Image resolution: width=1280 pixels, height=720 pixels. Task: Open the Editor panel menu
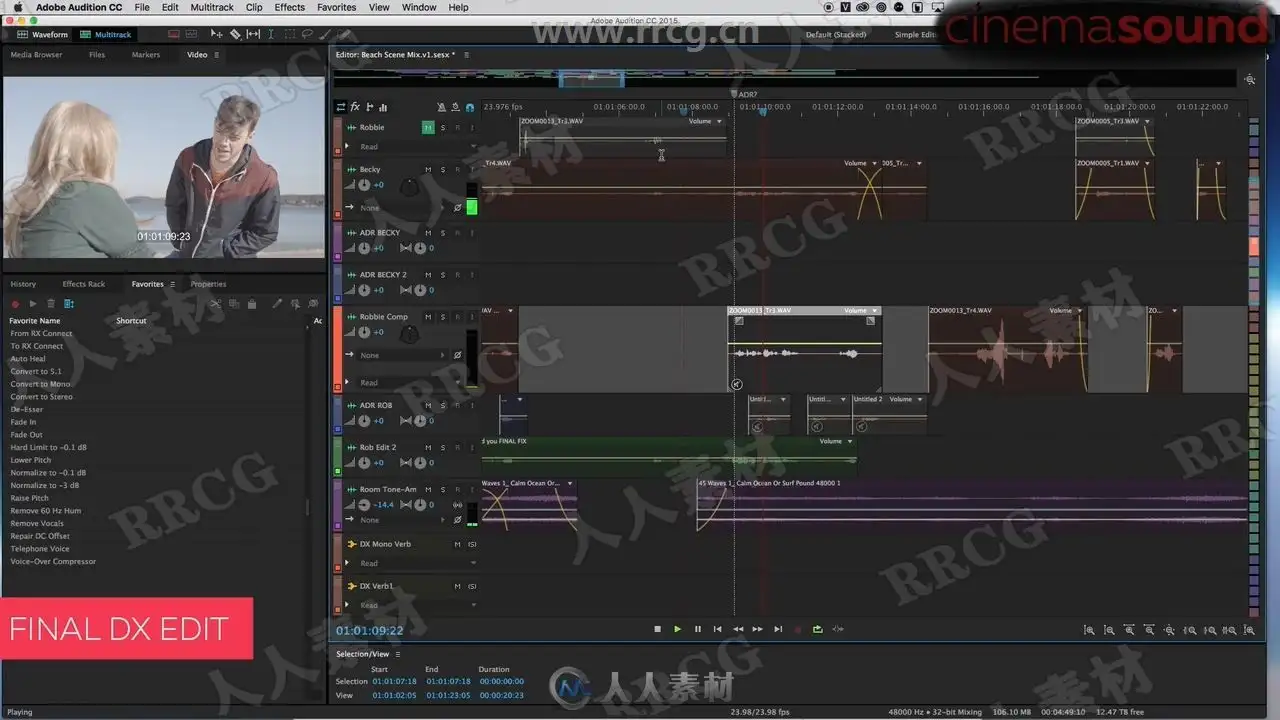coord(466,55)
